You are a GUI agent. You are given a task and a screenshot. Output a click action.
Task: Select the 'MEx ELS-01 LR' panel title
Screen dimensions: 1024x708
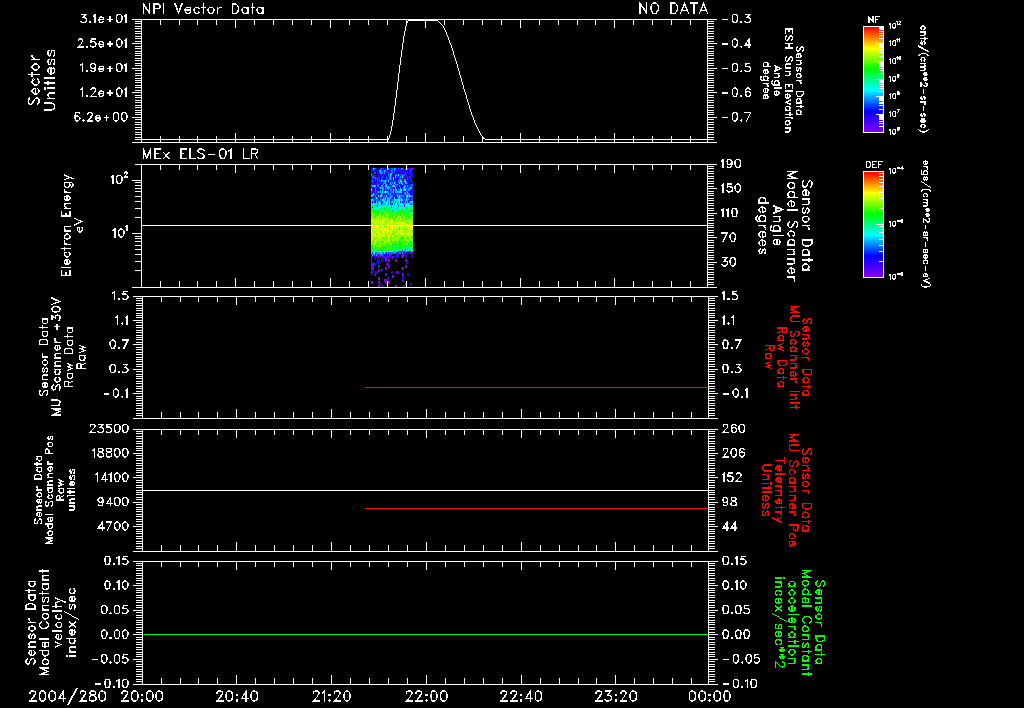pyautogui.click(x=200, y=154)
